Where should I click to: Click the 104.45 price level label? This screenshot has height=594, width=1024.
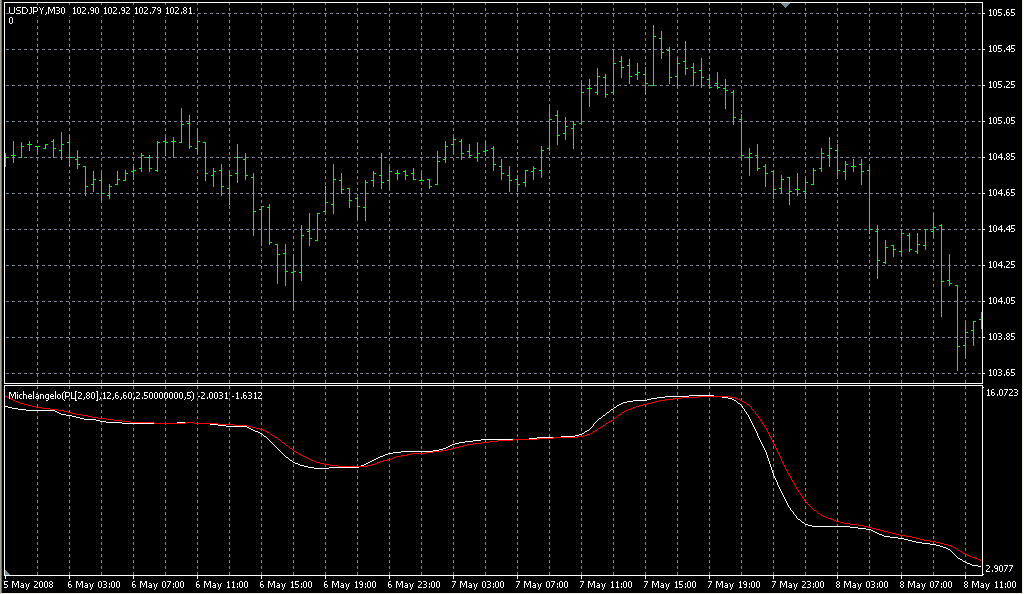pyautogui.click(x=1000, y=229)
